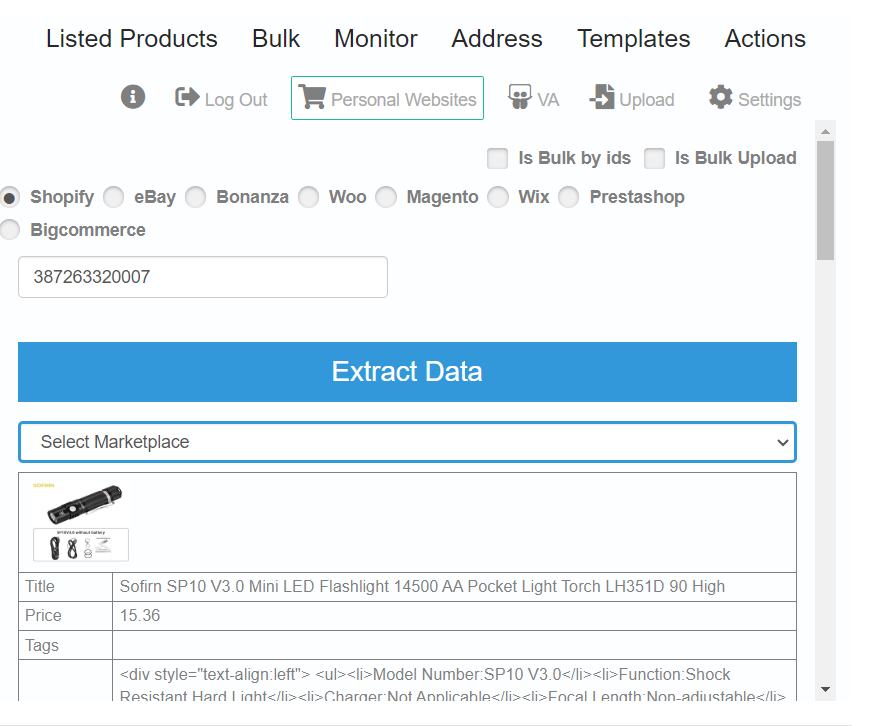The image size is (882, 726).
Task: Click the VA assistant icon
Action: [x=519, y=97]
